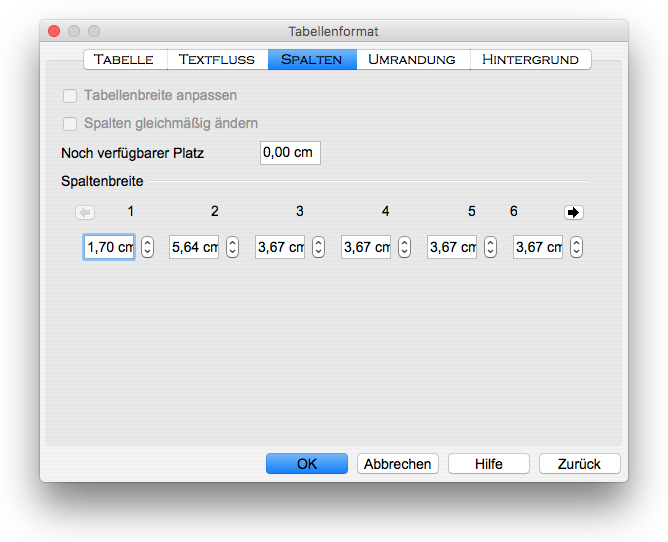Click the column 2 width stepper
This screenshot has height=542, width=668.
232,247
